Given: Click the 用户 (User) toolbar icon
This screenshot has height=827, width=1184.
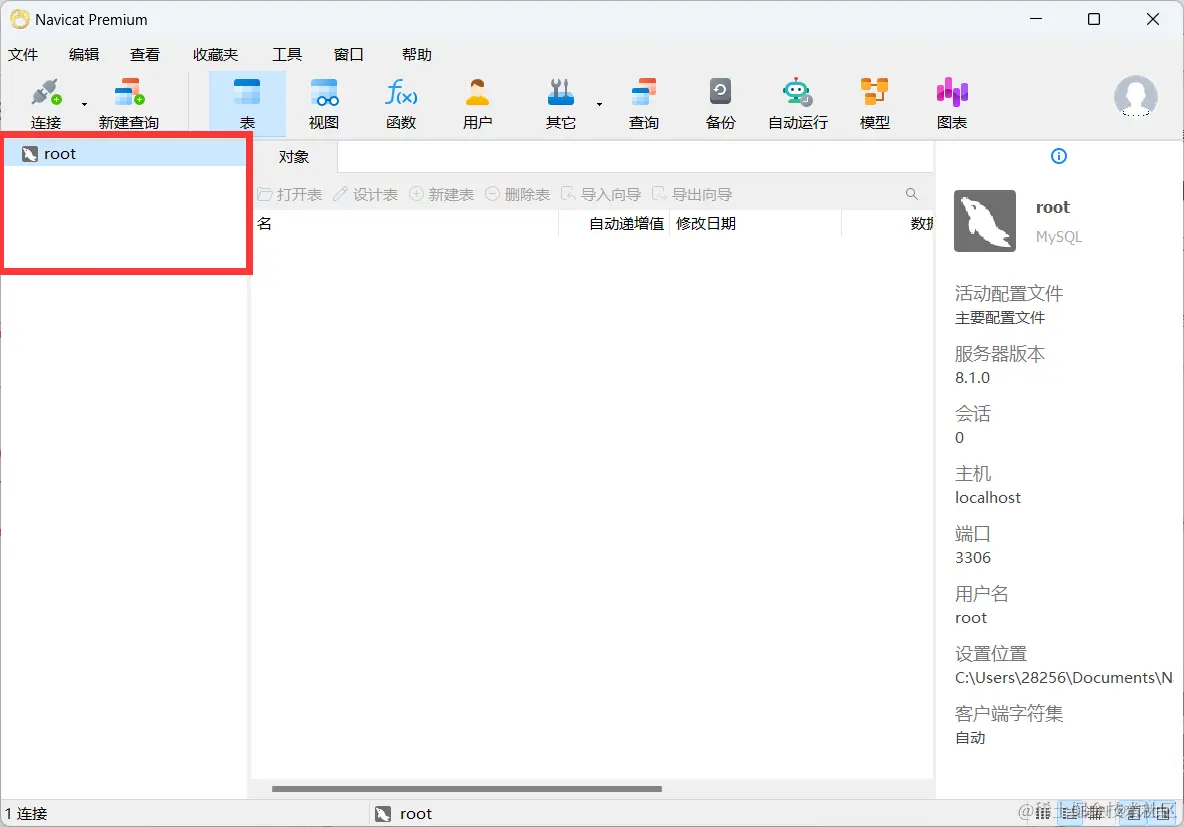Looking at the screenshot, I should point(477,93).
